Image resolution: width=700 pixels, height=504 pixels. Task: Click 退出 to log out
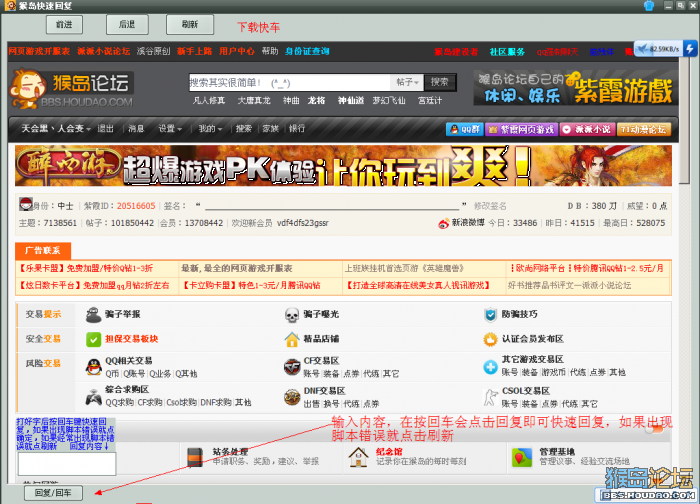click(x=105, y=129)
